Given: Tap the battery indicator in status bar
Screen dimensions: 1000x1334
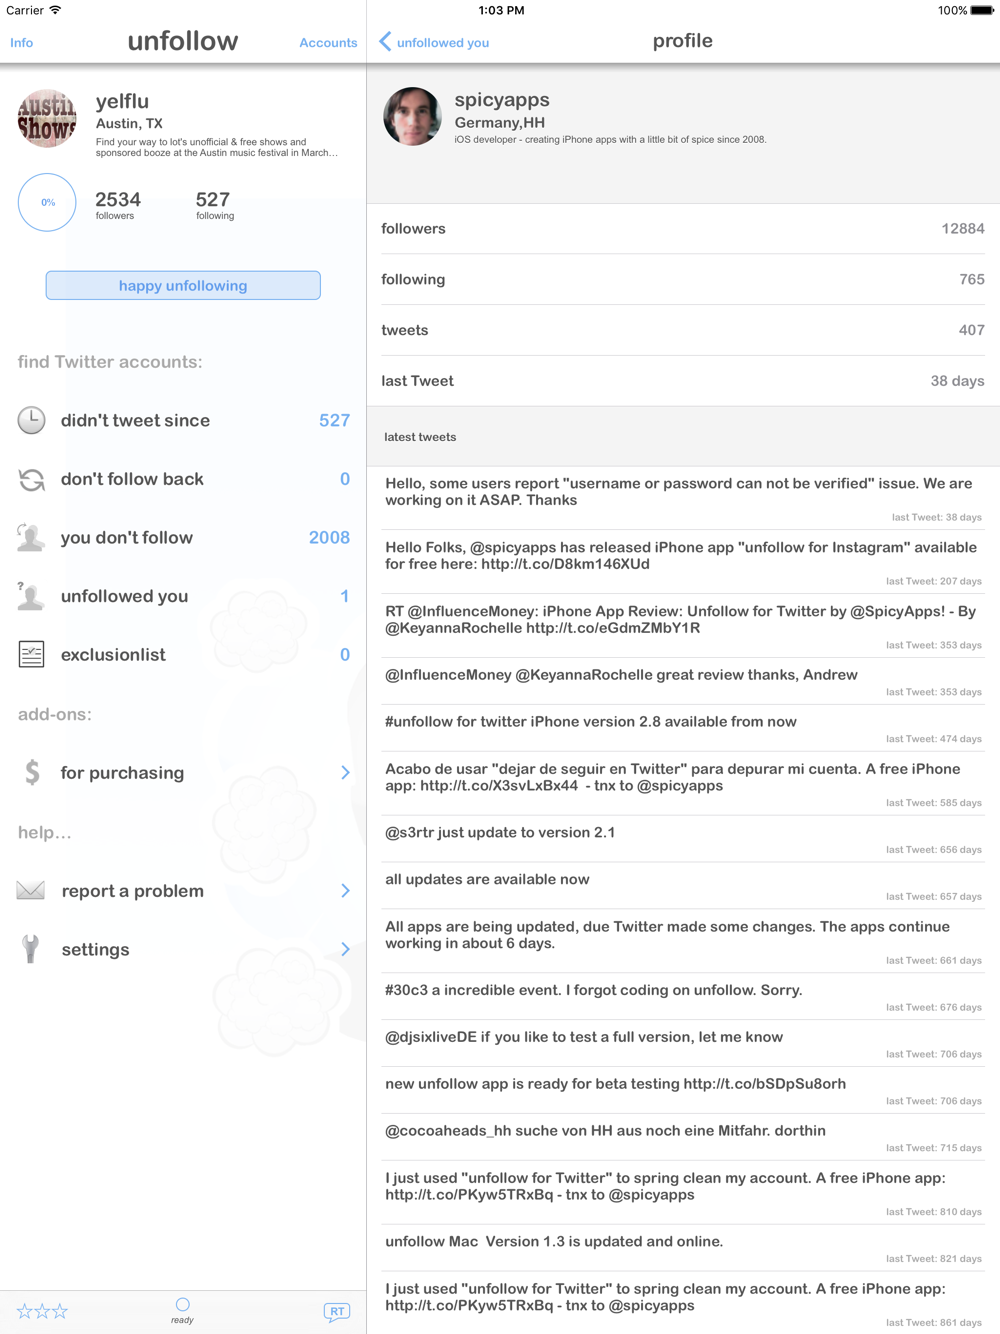Looking at the screenshot, I should tap(982, 10).
